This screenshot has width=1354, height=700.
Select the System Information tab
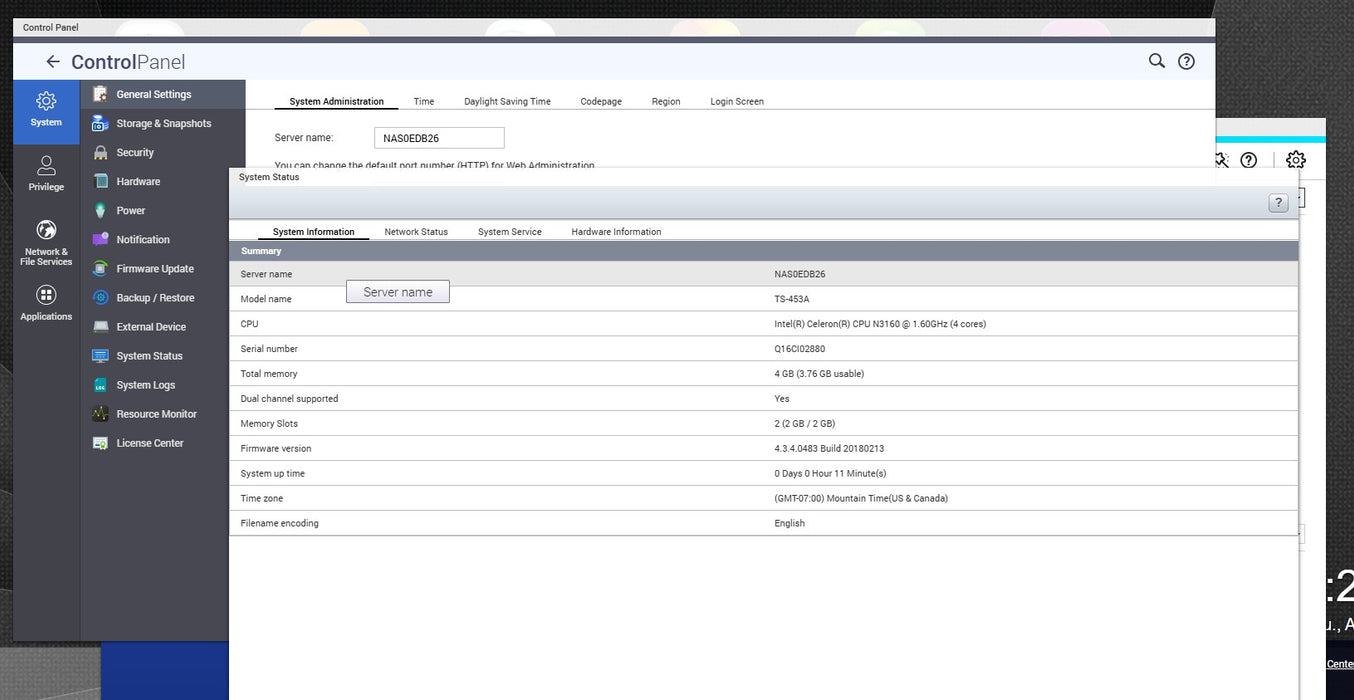pos(313,231)
